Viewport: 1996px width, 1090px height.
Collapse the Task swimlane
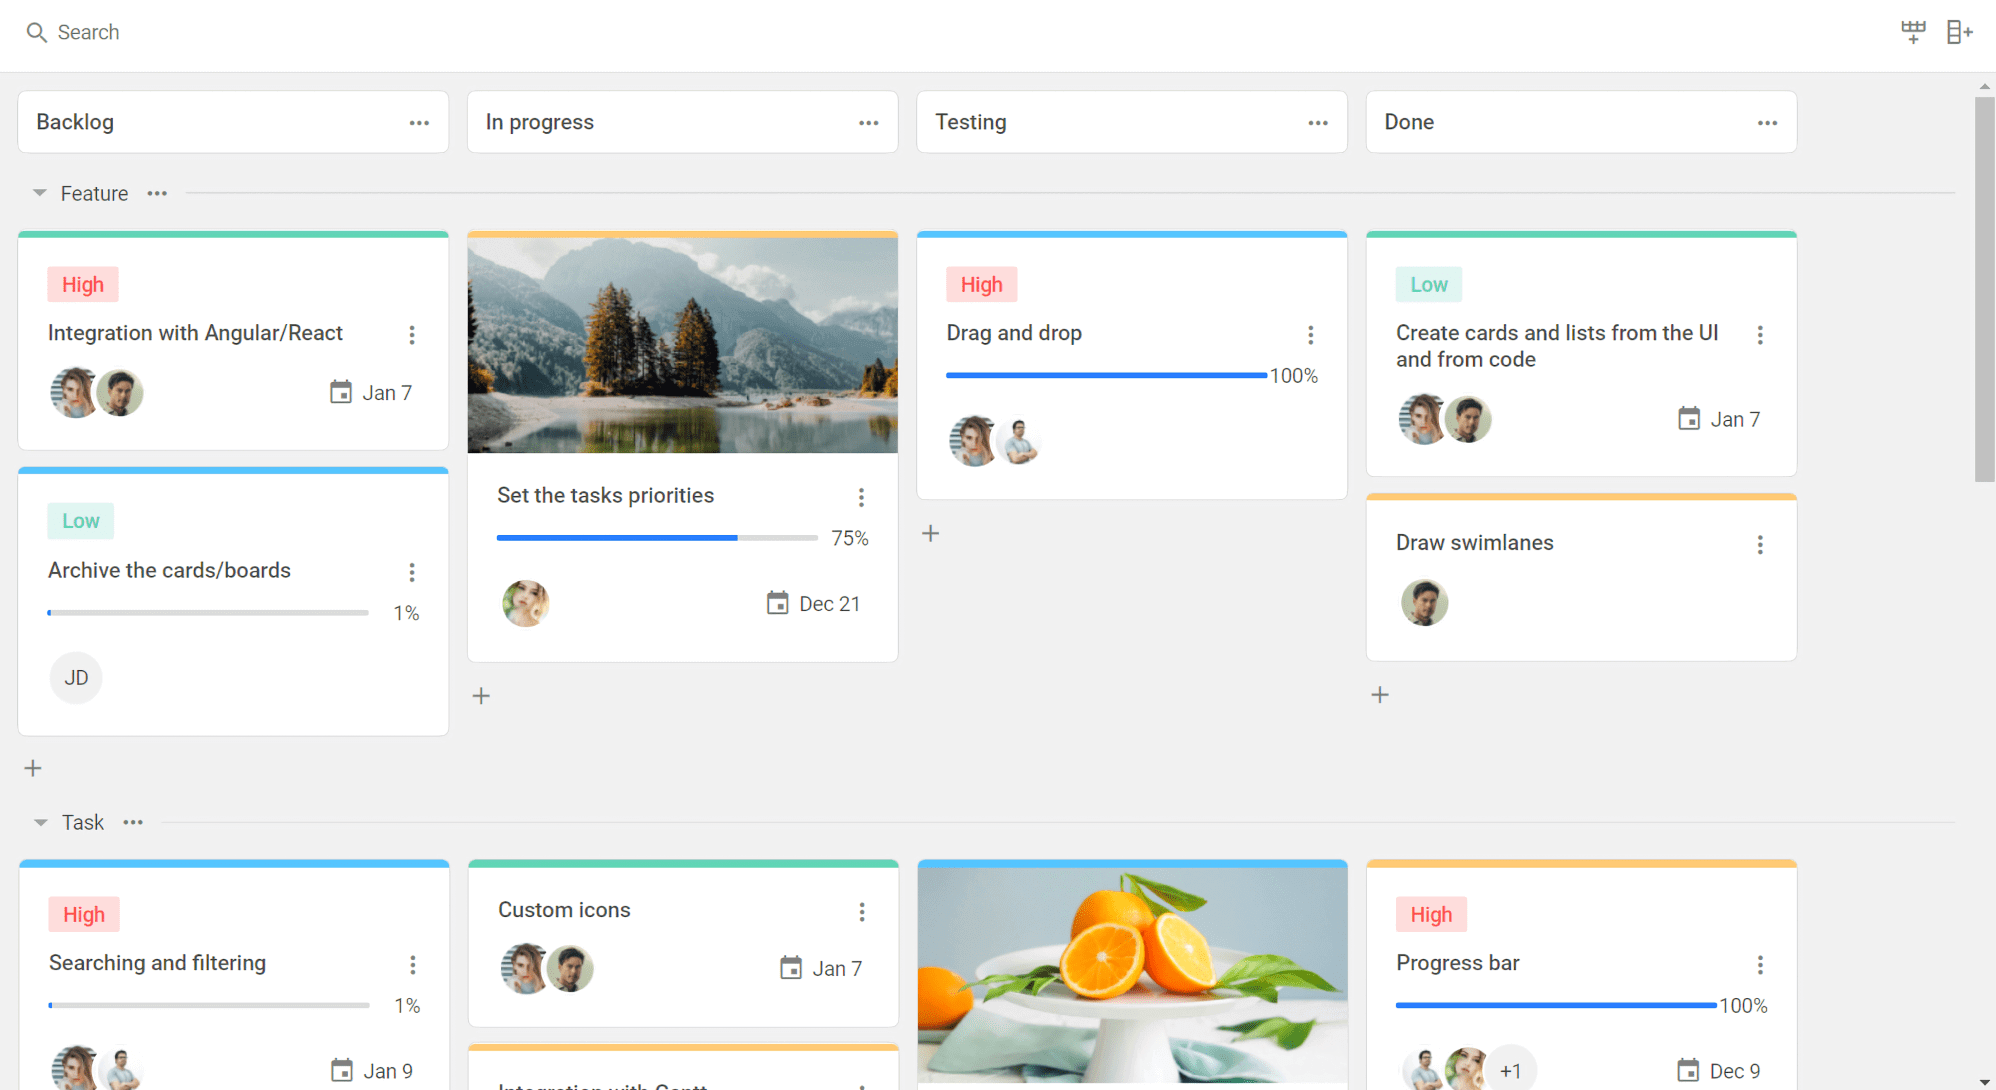[41, 823]
